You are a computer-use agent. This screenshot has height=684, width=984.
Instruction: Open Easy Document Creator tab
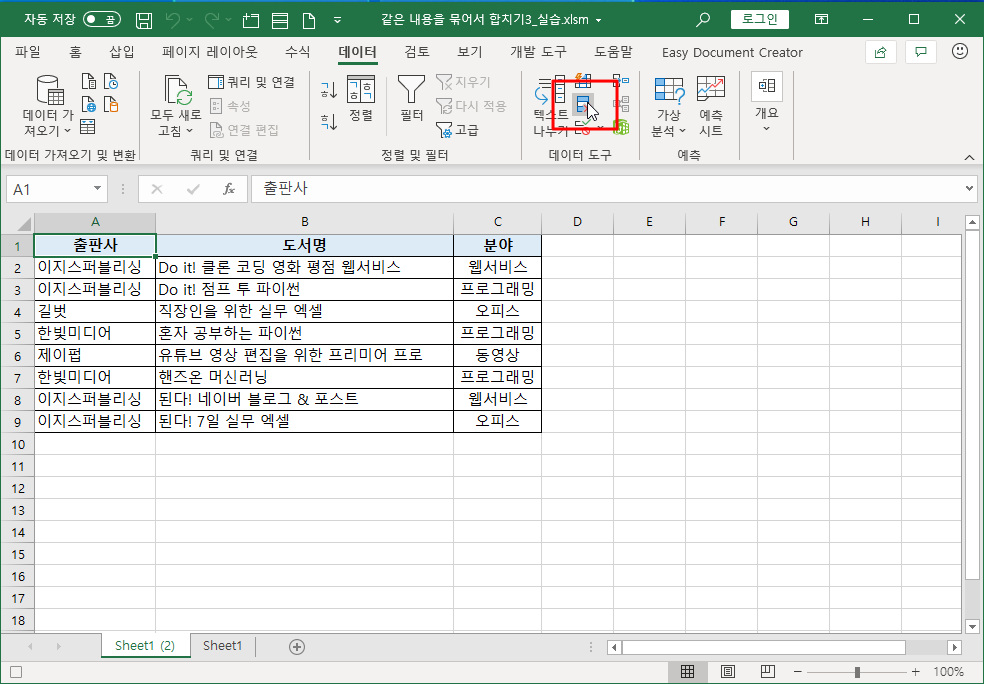(x=732, y=53)
